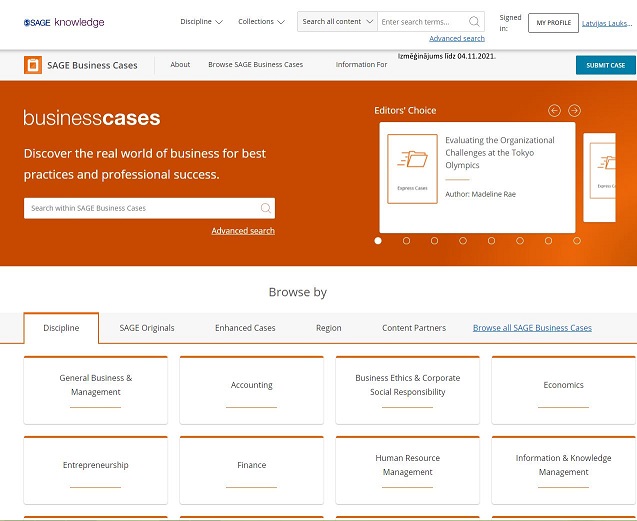Viewport: 637px width, 521px height.
Task: Open Browse SAGE Business Cases menu
Action: point(256,65)
